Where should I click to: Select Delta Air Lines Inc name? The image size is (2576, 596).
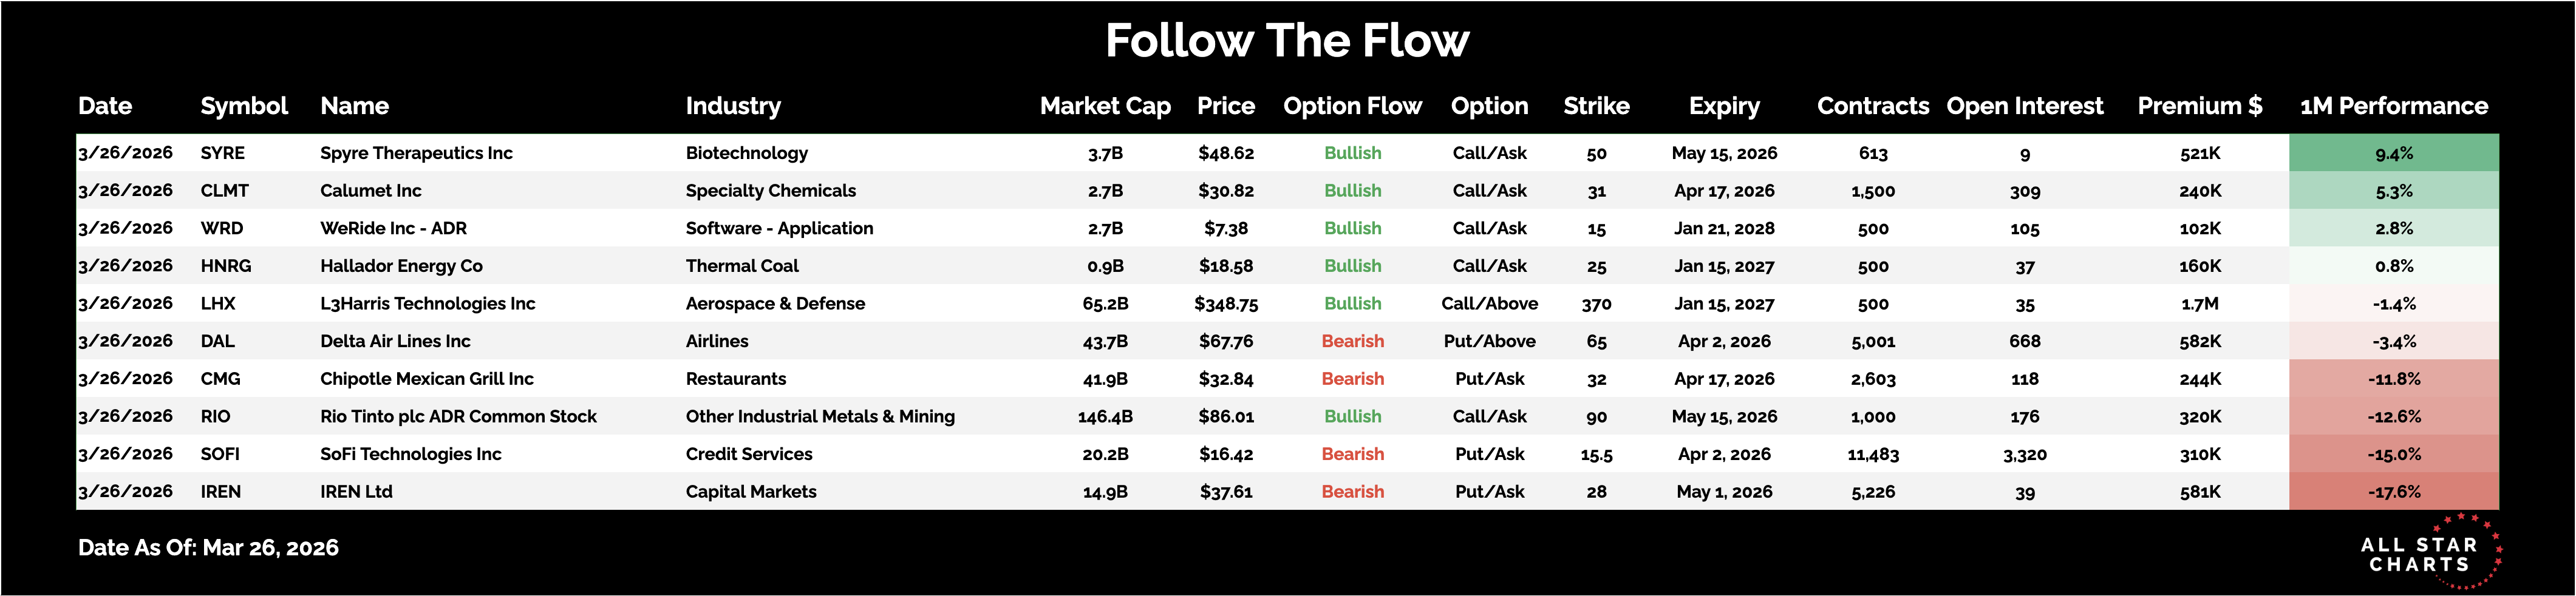395,341
